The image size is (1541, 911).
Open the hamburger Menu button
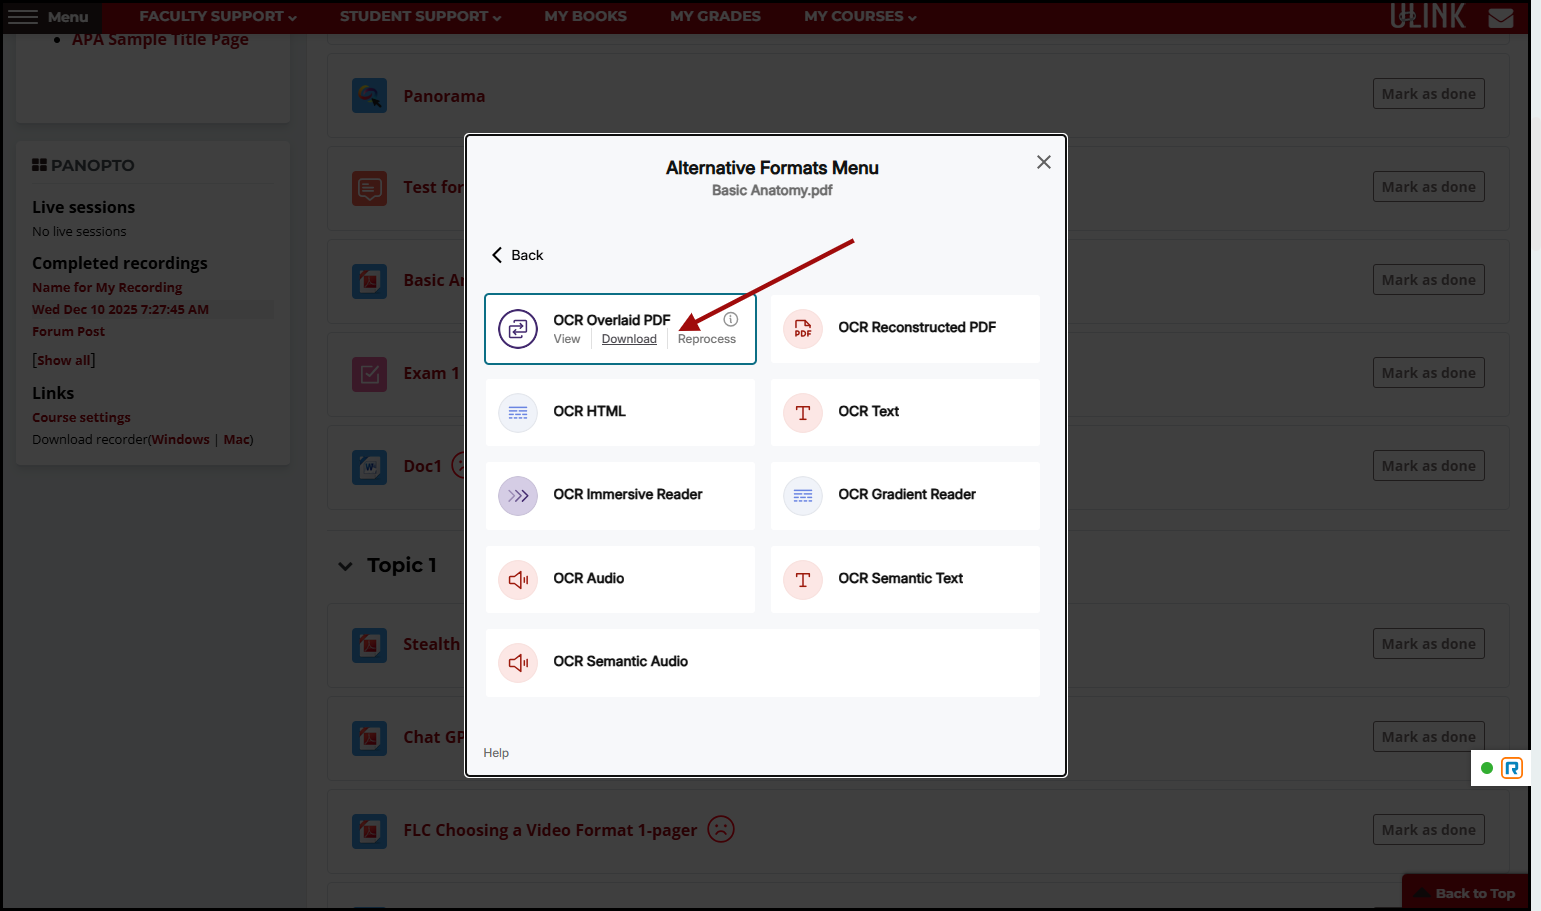point(48,17)
